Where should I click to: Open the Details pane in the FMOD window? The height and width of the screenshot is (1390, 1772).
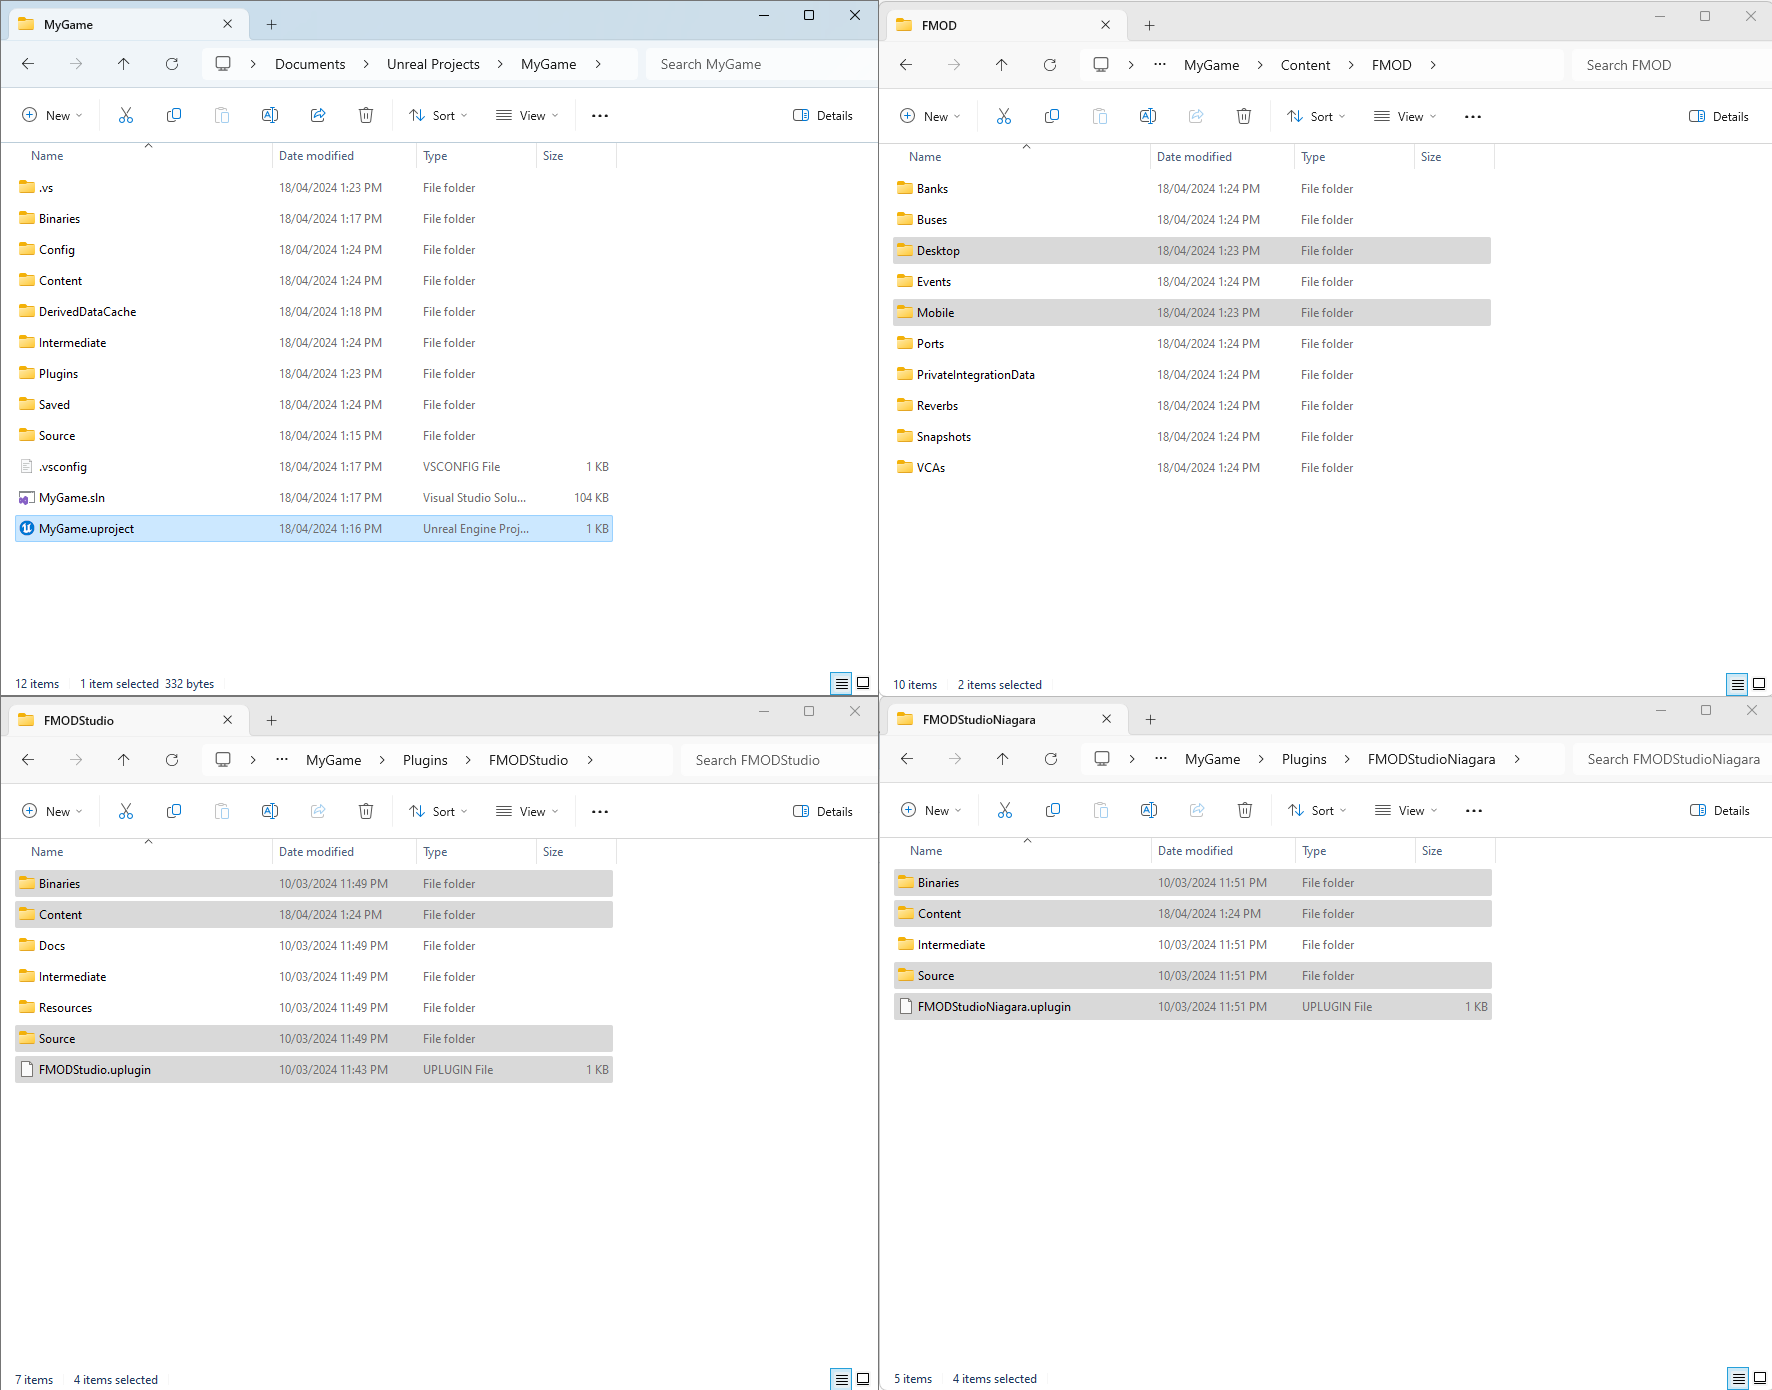1718,116
